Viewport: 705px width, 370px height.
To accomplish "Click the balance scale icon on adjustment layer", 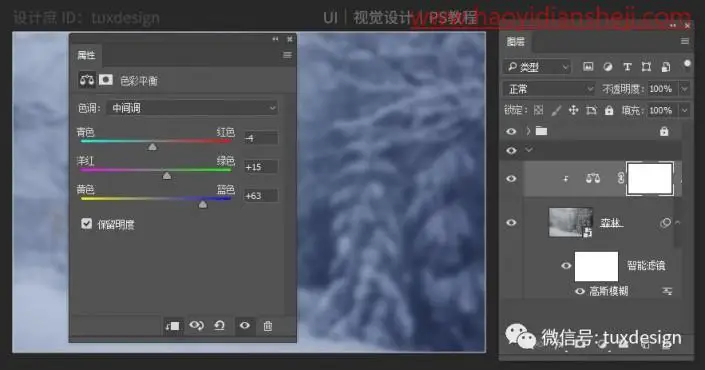I will (593, 178).
